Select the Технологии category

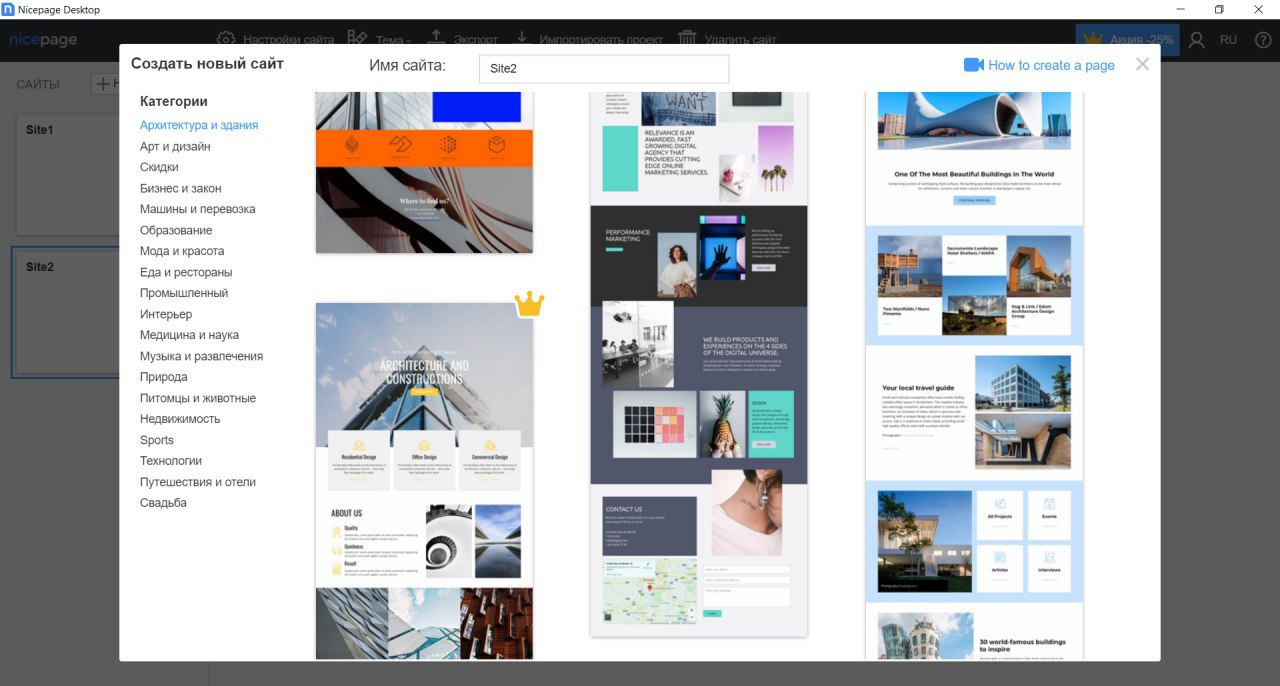point(171,461)
